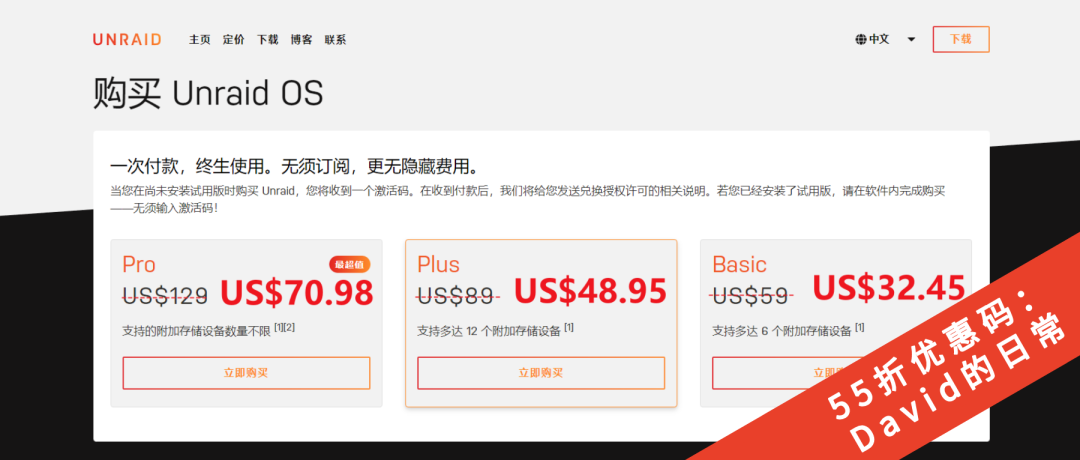Click the UNRAID logo
1080x460 pixels.
click(x=127, y=39)
